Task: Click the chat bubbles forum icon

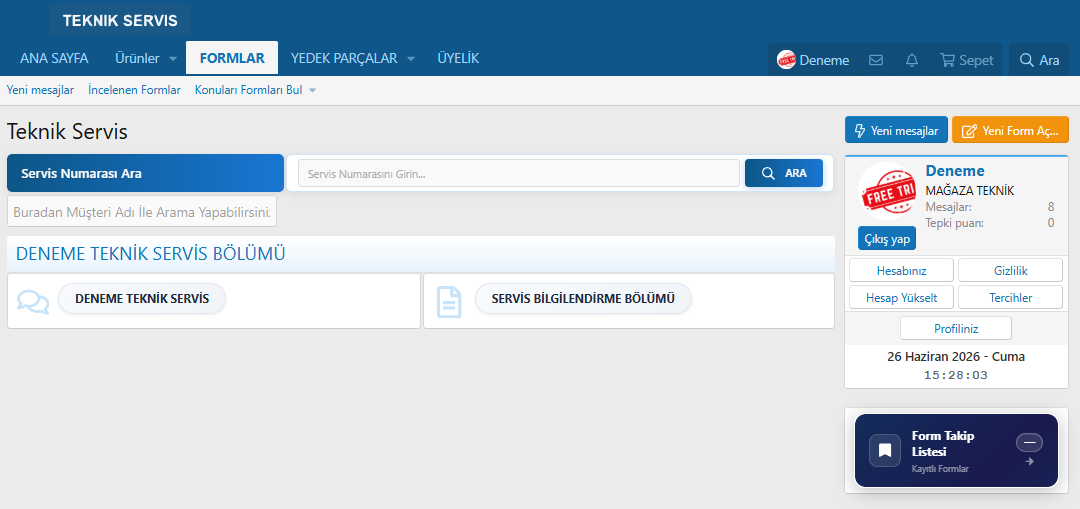Action: point(33,301)
